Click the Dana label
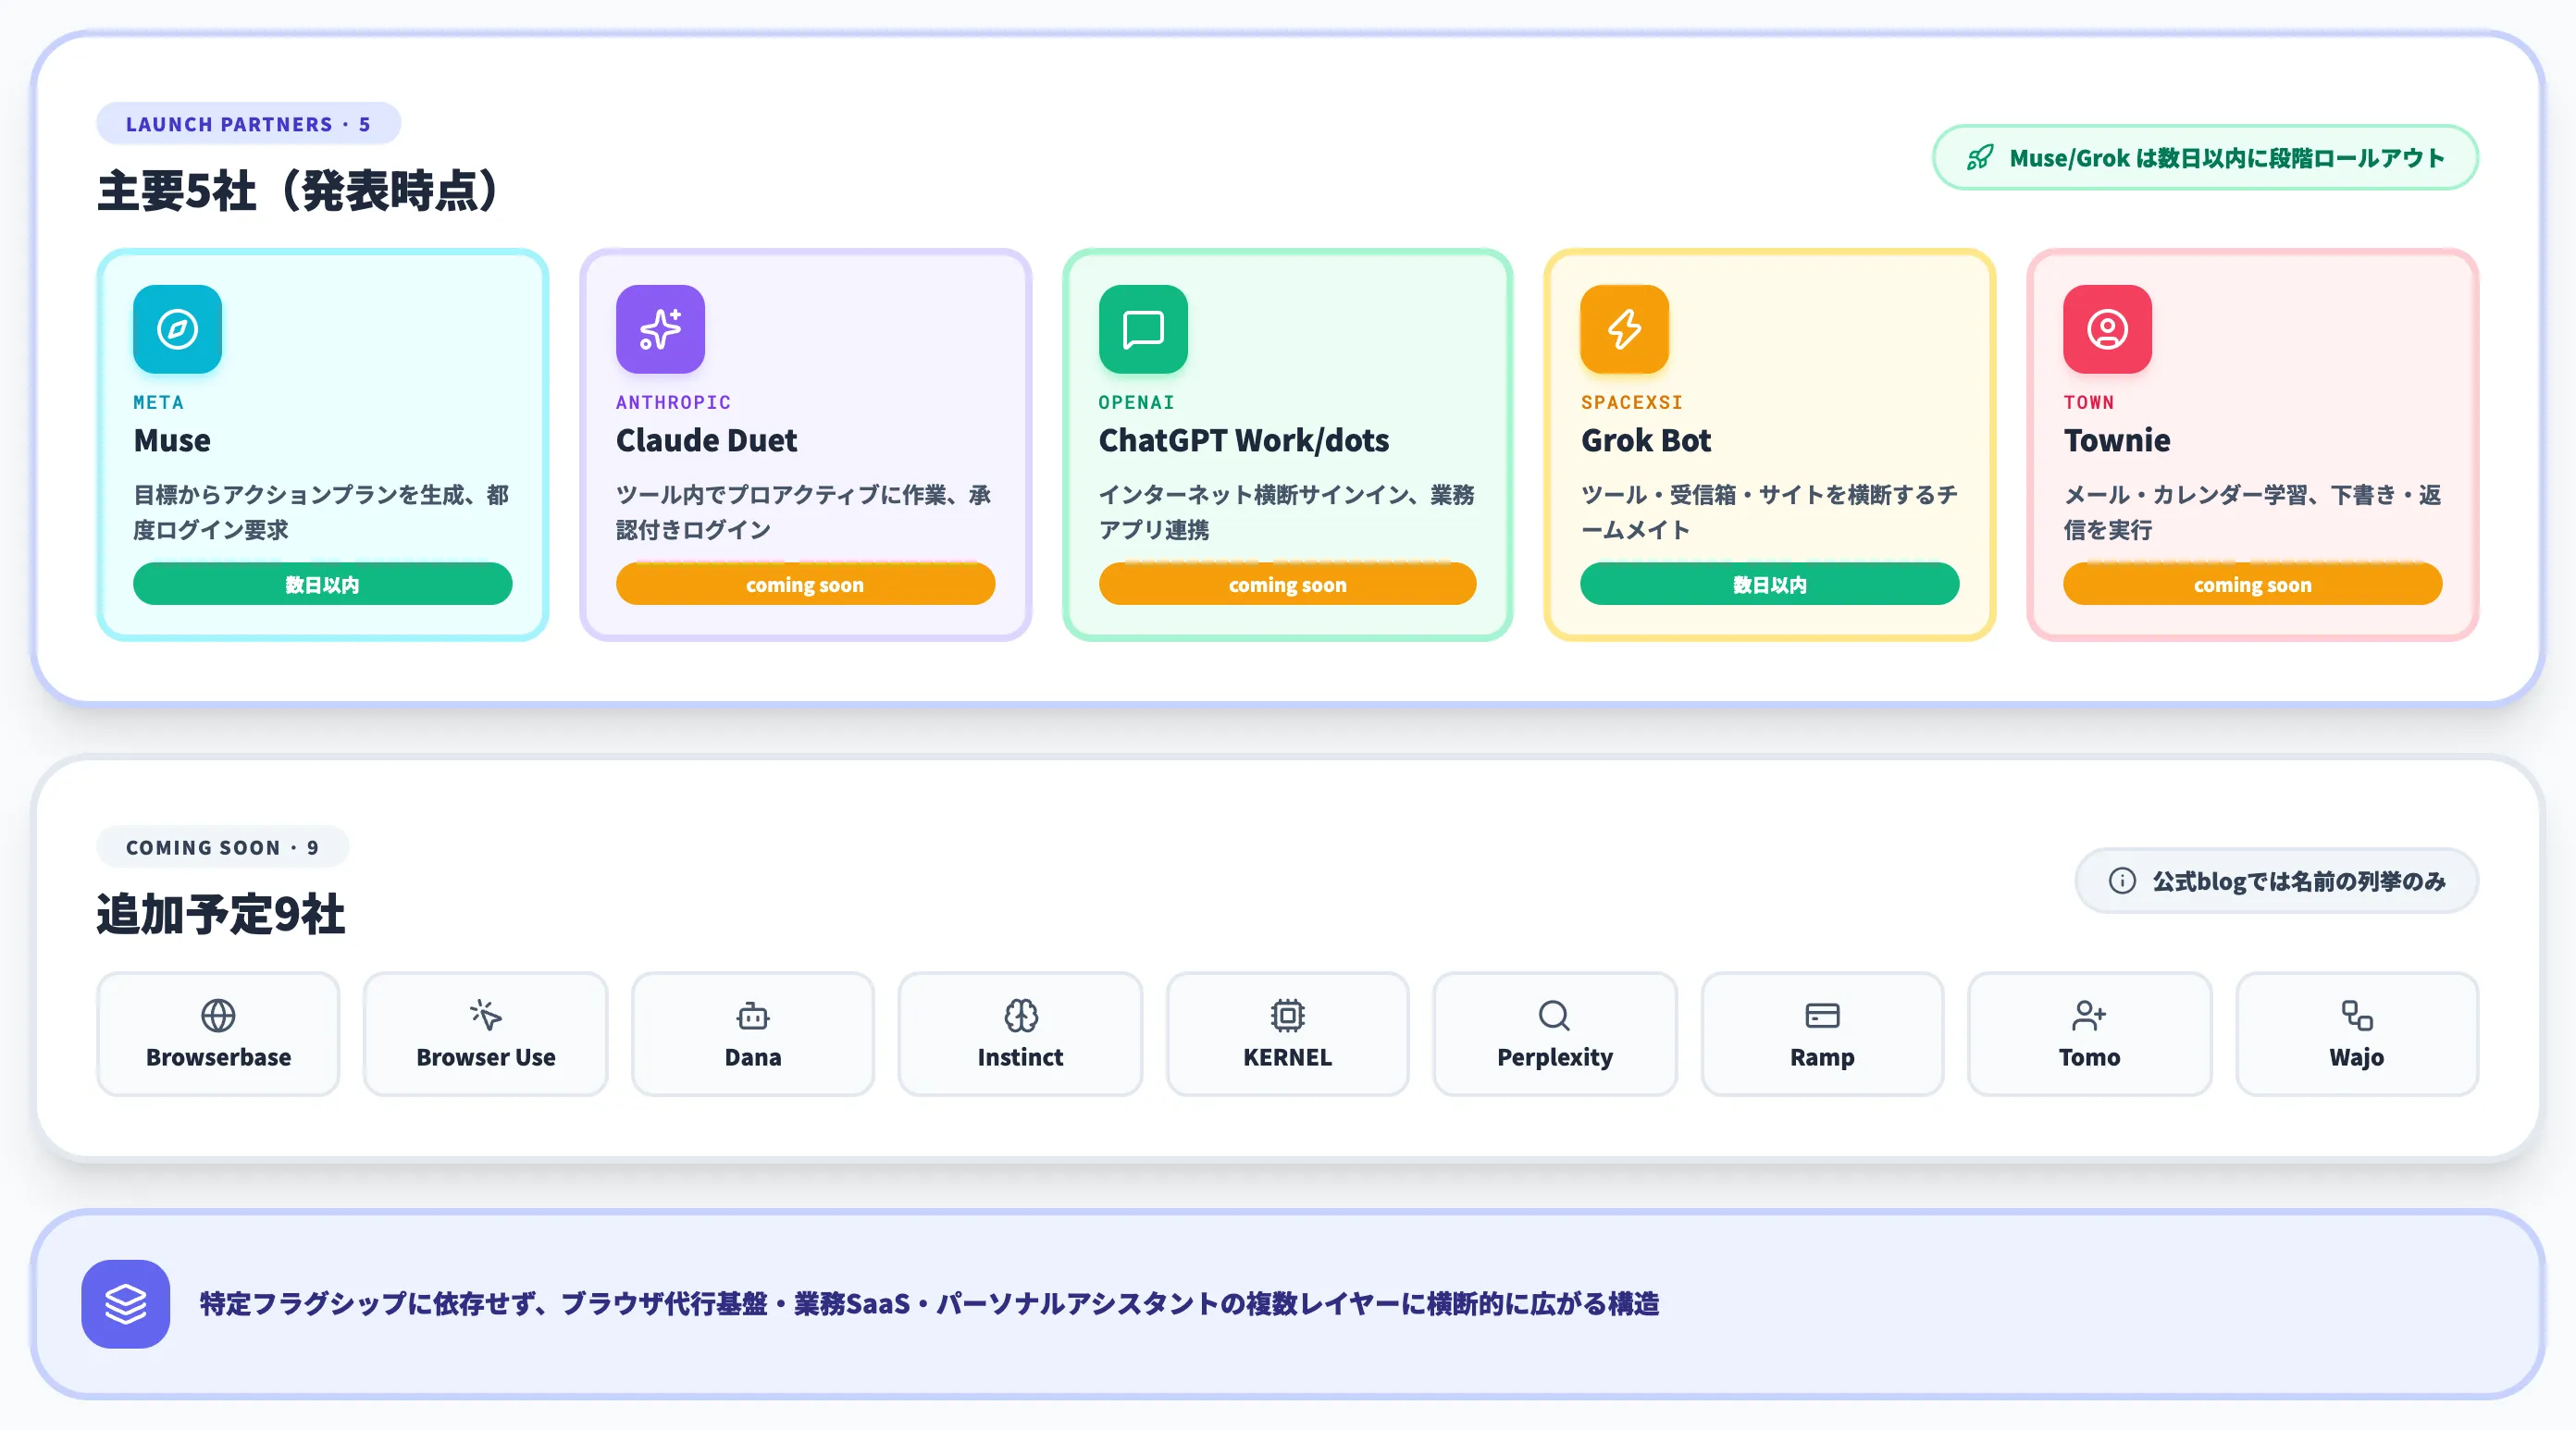Viewport: 2576px width, 1430px height. pos(753,1057)
